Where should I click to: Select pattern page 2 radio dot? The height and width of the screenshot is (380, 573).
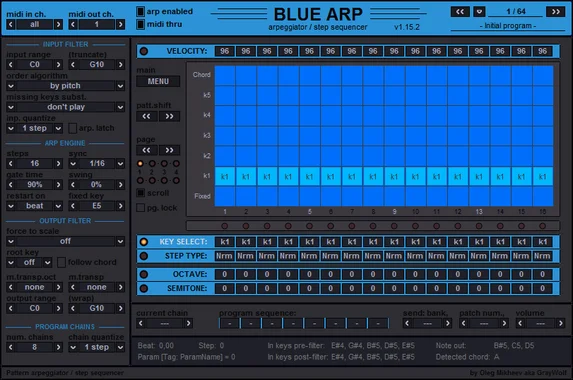[152, 164]
